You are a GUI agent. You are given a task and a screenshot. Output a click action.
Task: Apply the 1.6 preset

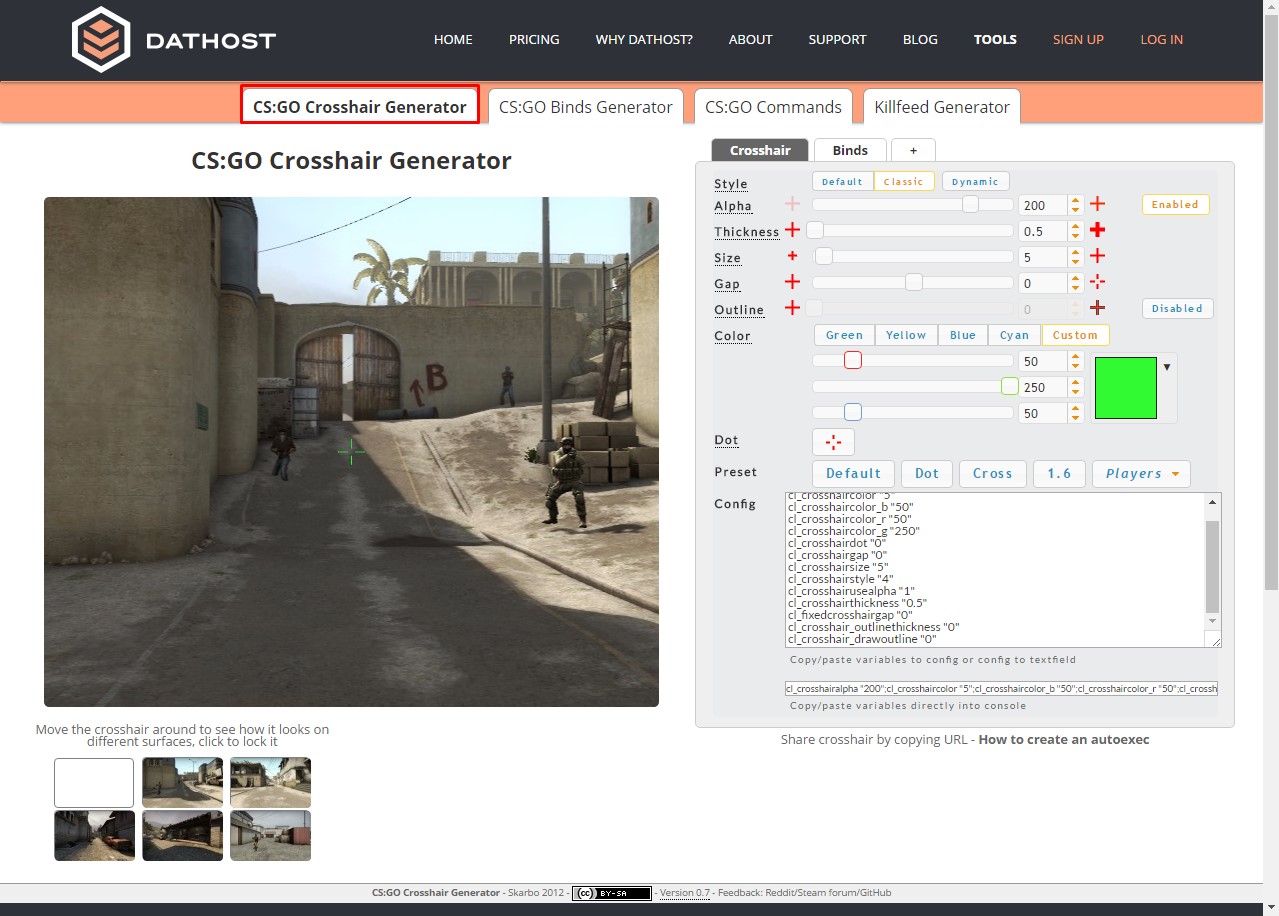click(x=1059, y=473)
